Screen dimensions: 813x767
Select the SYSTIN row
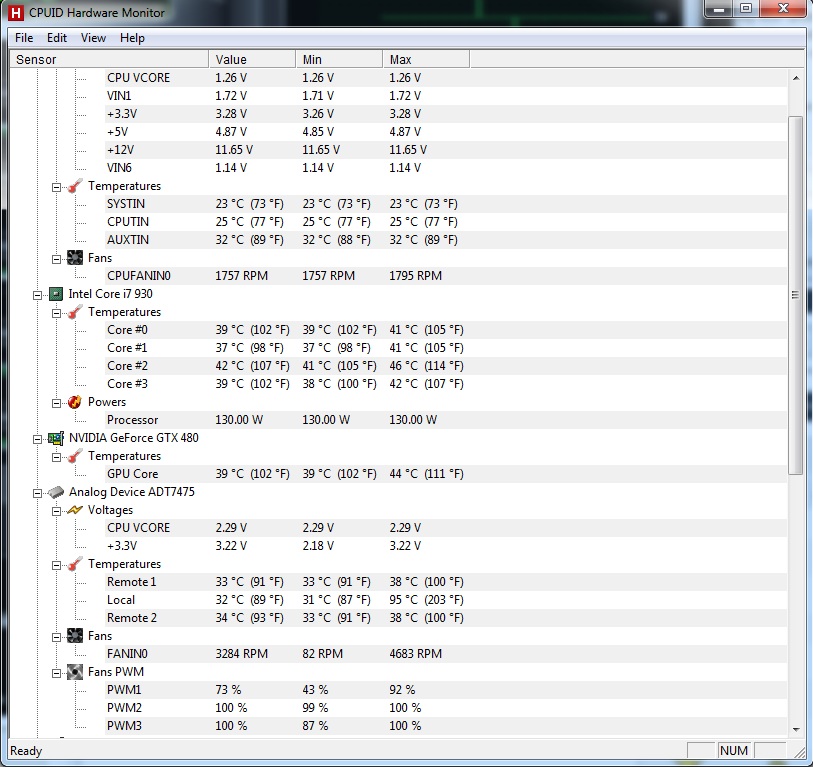click(446, 204)
